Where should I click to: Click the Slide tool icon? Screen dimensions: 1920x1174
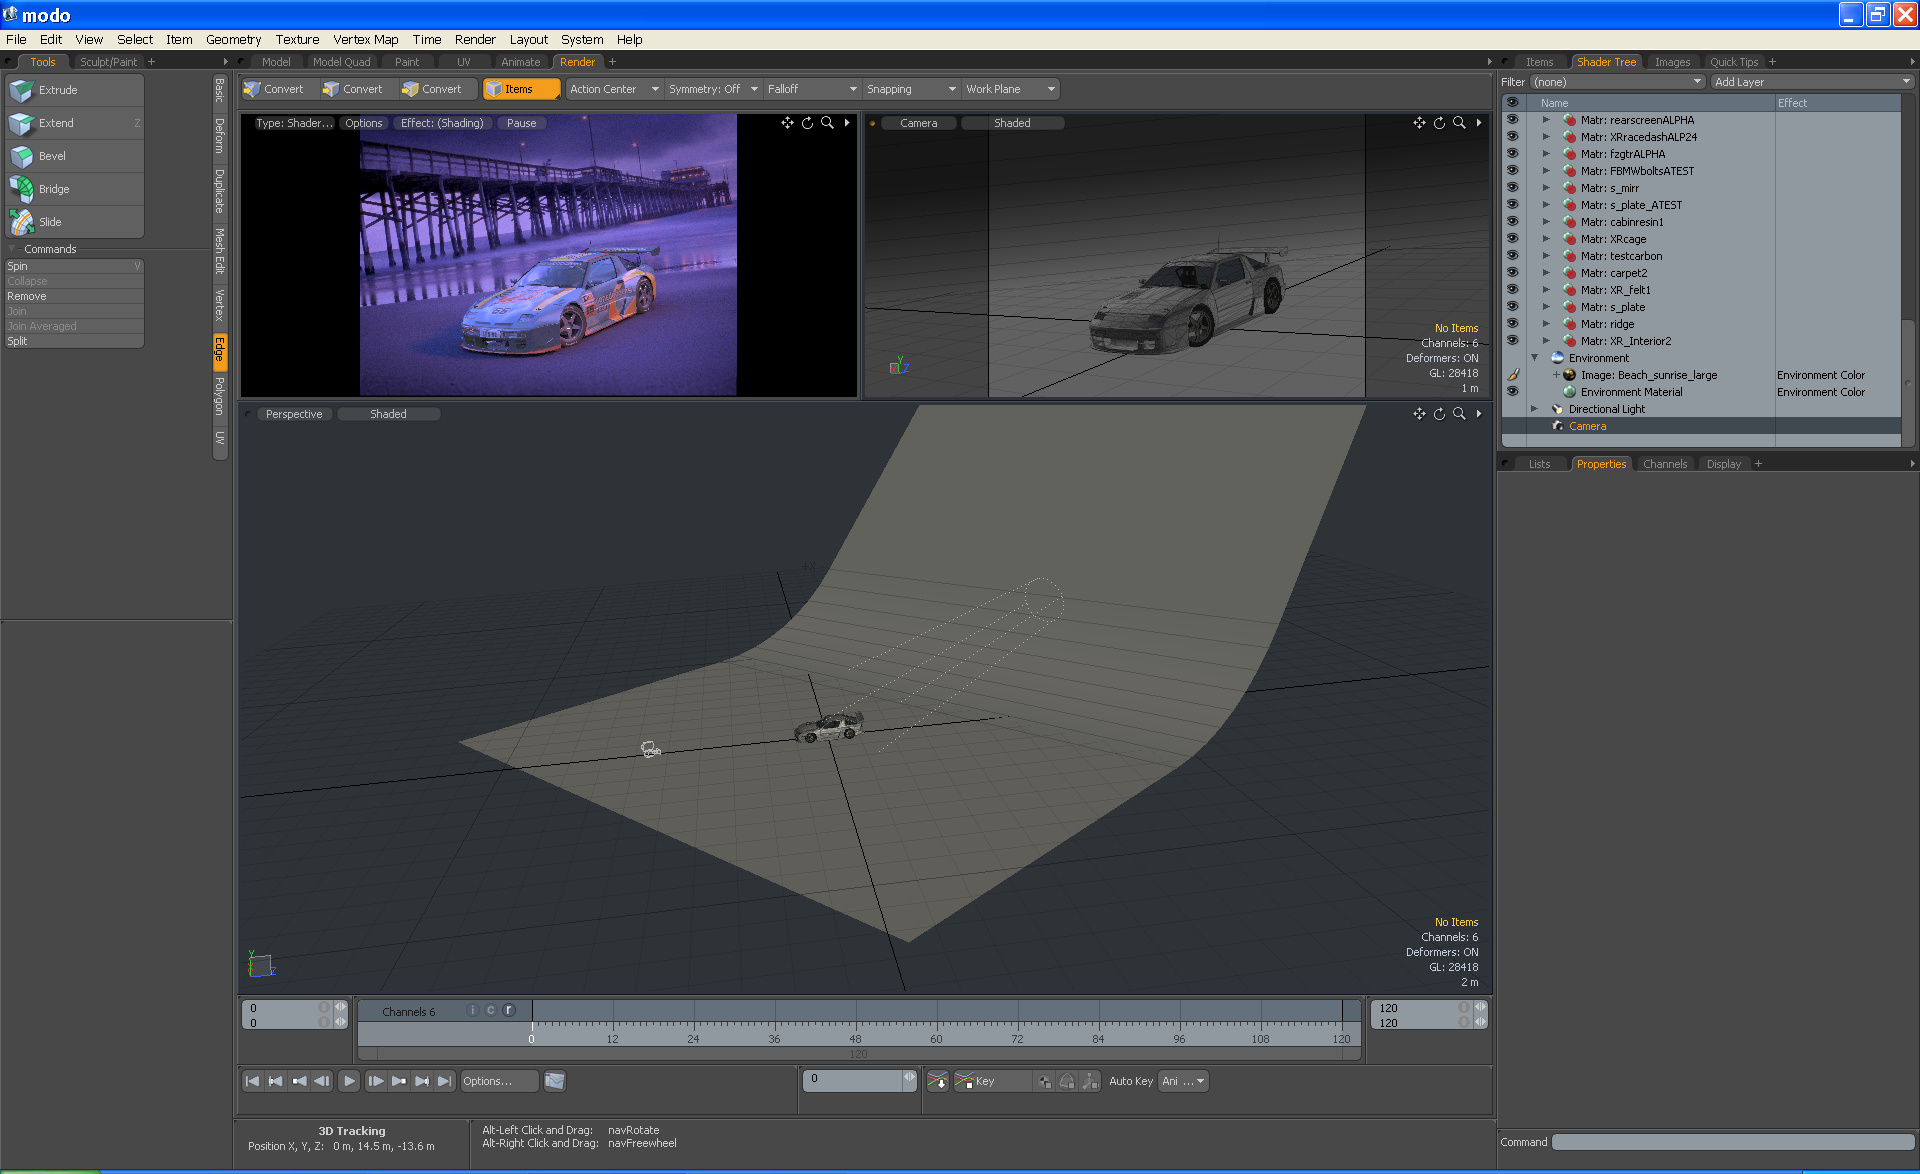[22, 222]
